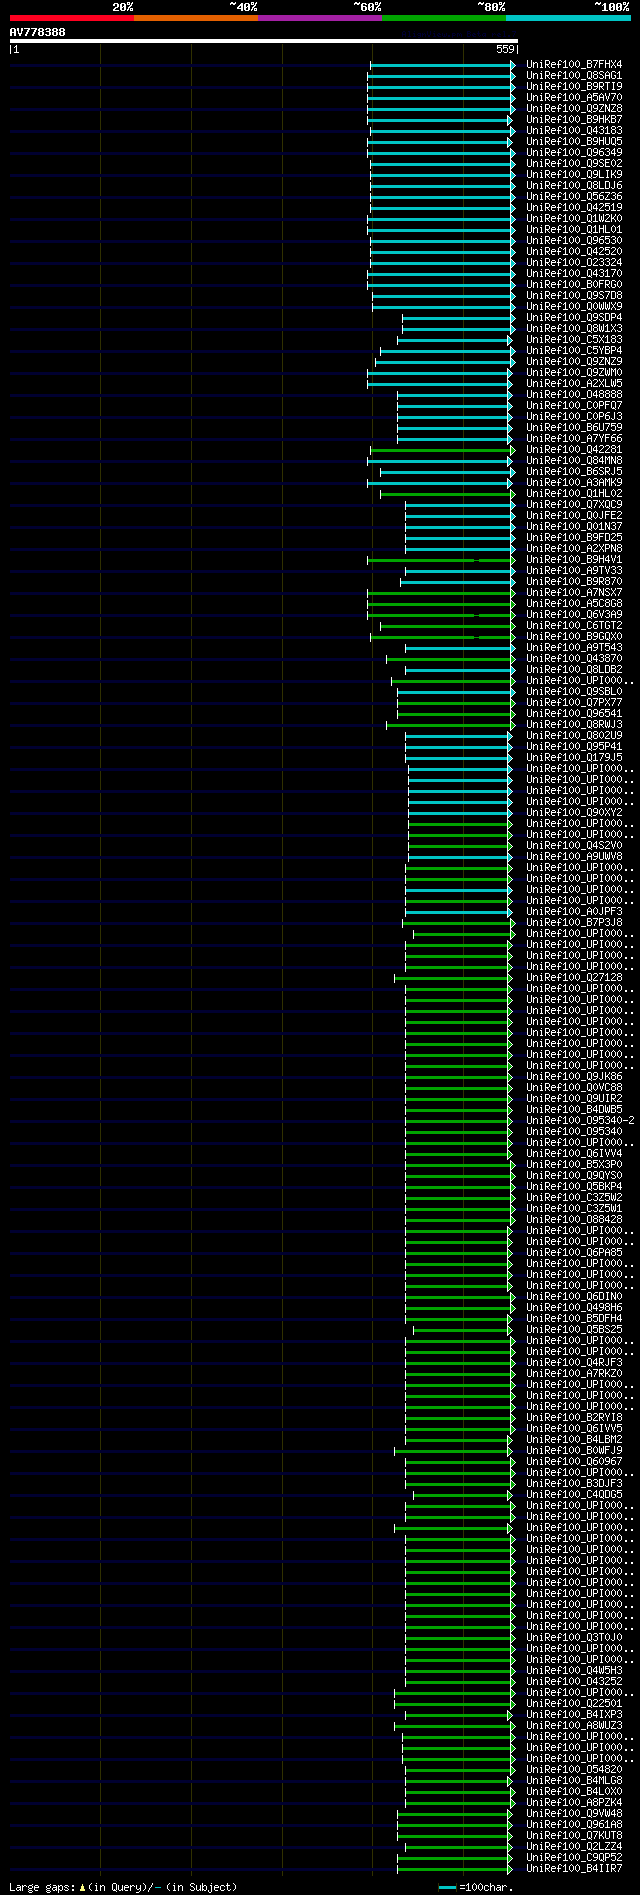The image size is (640, 1895).
Task: Click label UniRef100_Q84MN8
Action: tap(574, 461)
